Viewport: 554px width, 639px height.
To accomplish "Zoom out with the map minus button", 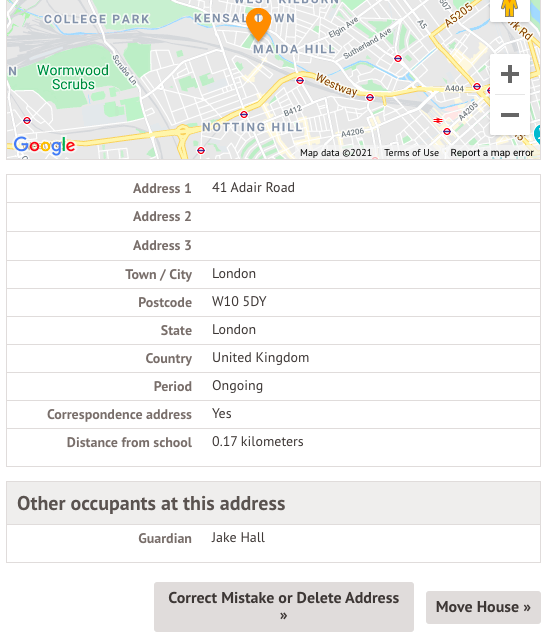I will [510, 115].
